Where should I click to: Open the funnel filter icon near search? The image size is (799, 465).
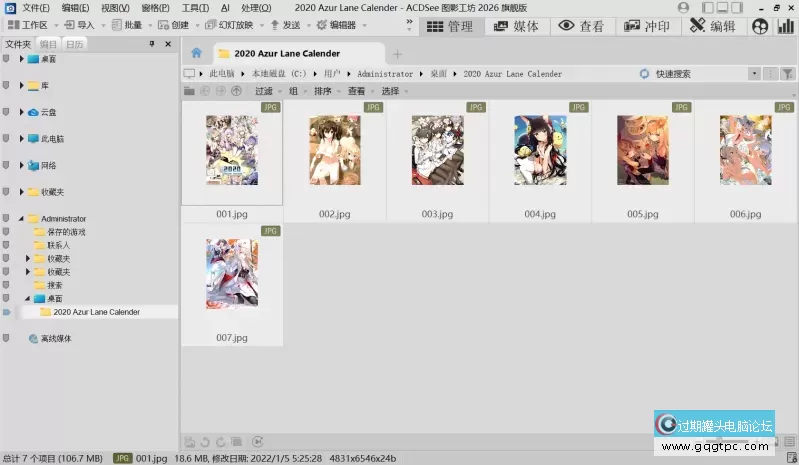[788, 74]
